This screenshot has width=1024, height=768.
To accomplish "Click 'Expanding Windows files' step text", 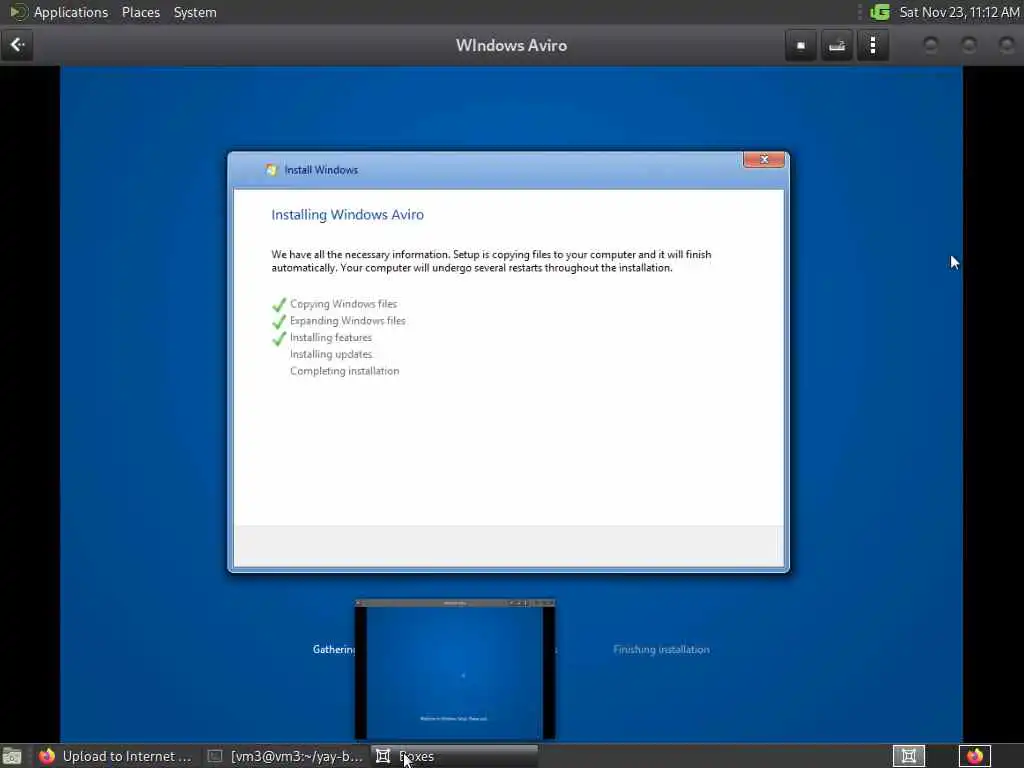I will pyautogui.click(x=347, y=321).
